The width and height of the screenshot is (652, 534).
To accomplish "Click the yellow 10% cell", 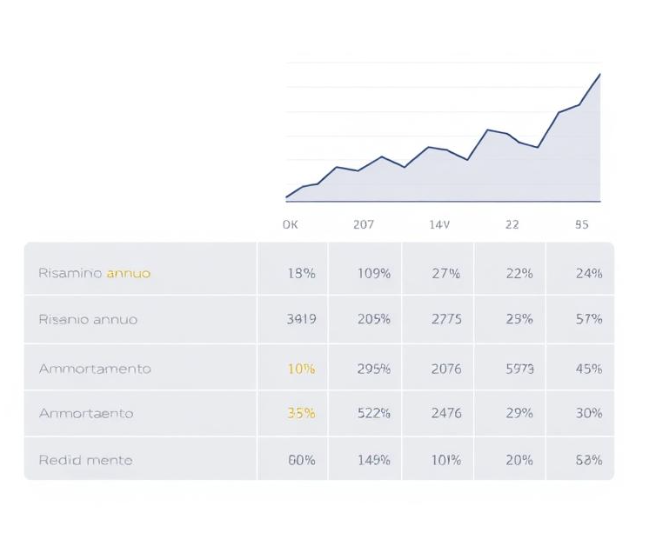I will pos(301,369).
